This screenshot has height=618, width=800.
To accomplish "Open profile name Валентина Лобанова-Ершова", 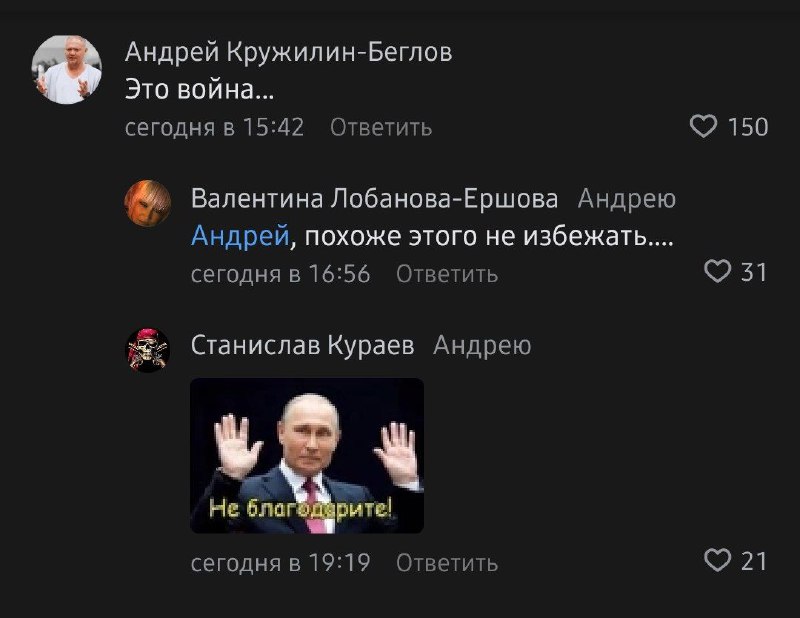I will [374, 199].
